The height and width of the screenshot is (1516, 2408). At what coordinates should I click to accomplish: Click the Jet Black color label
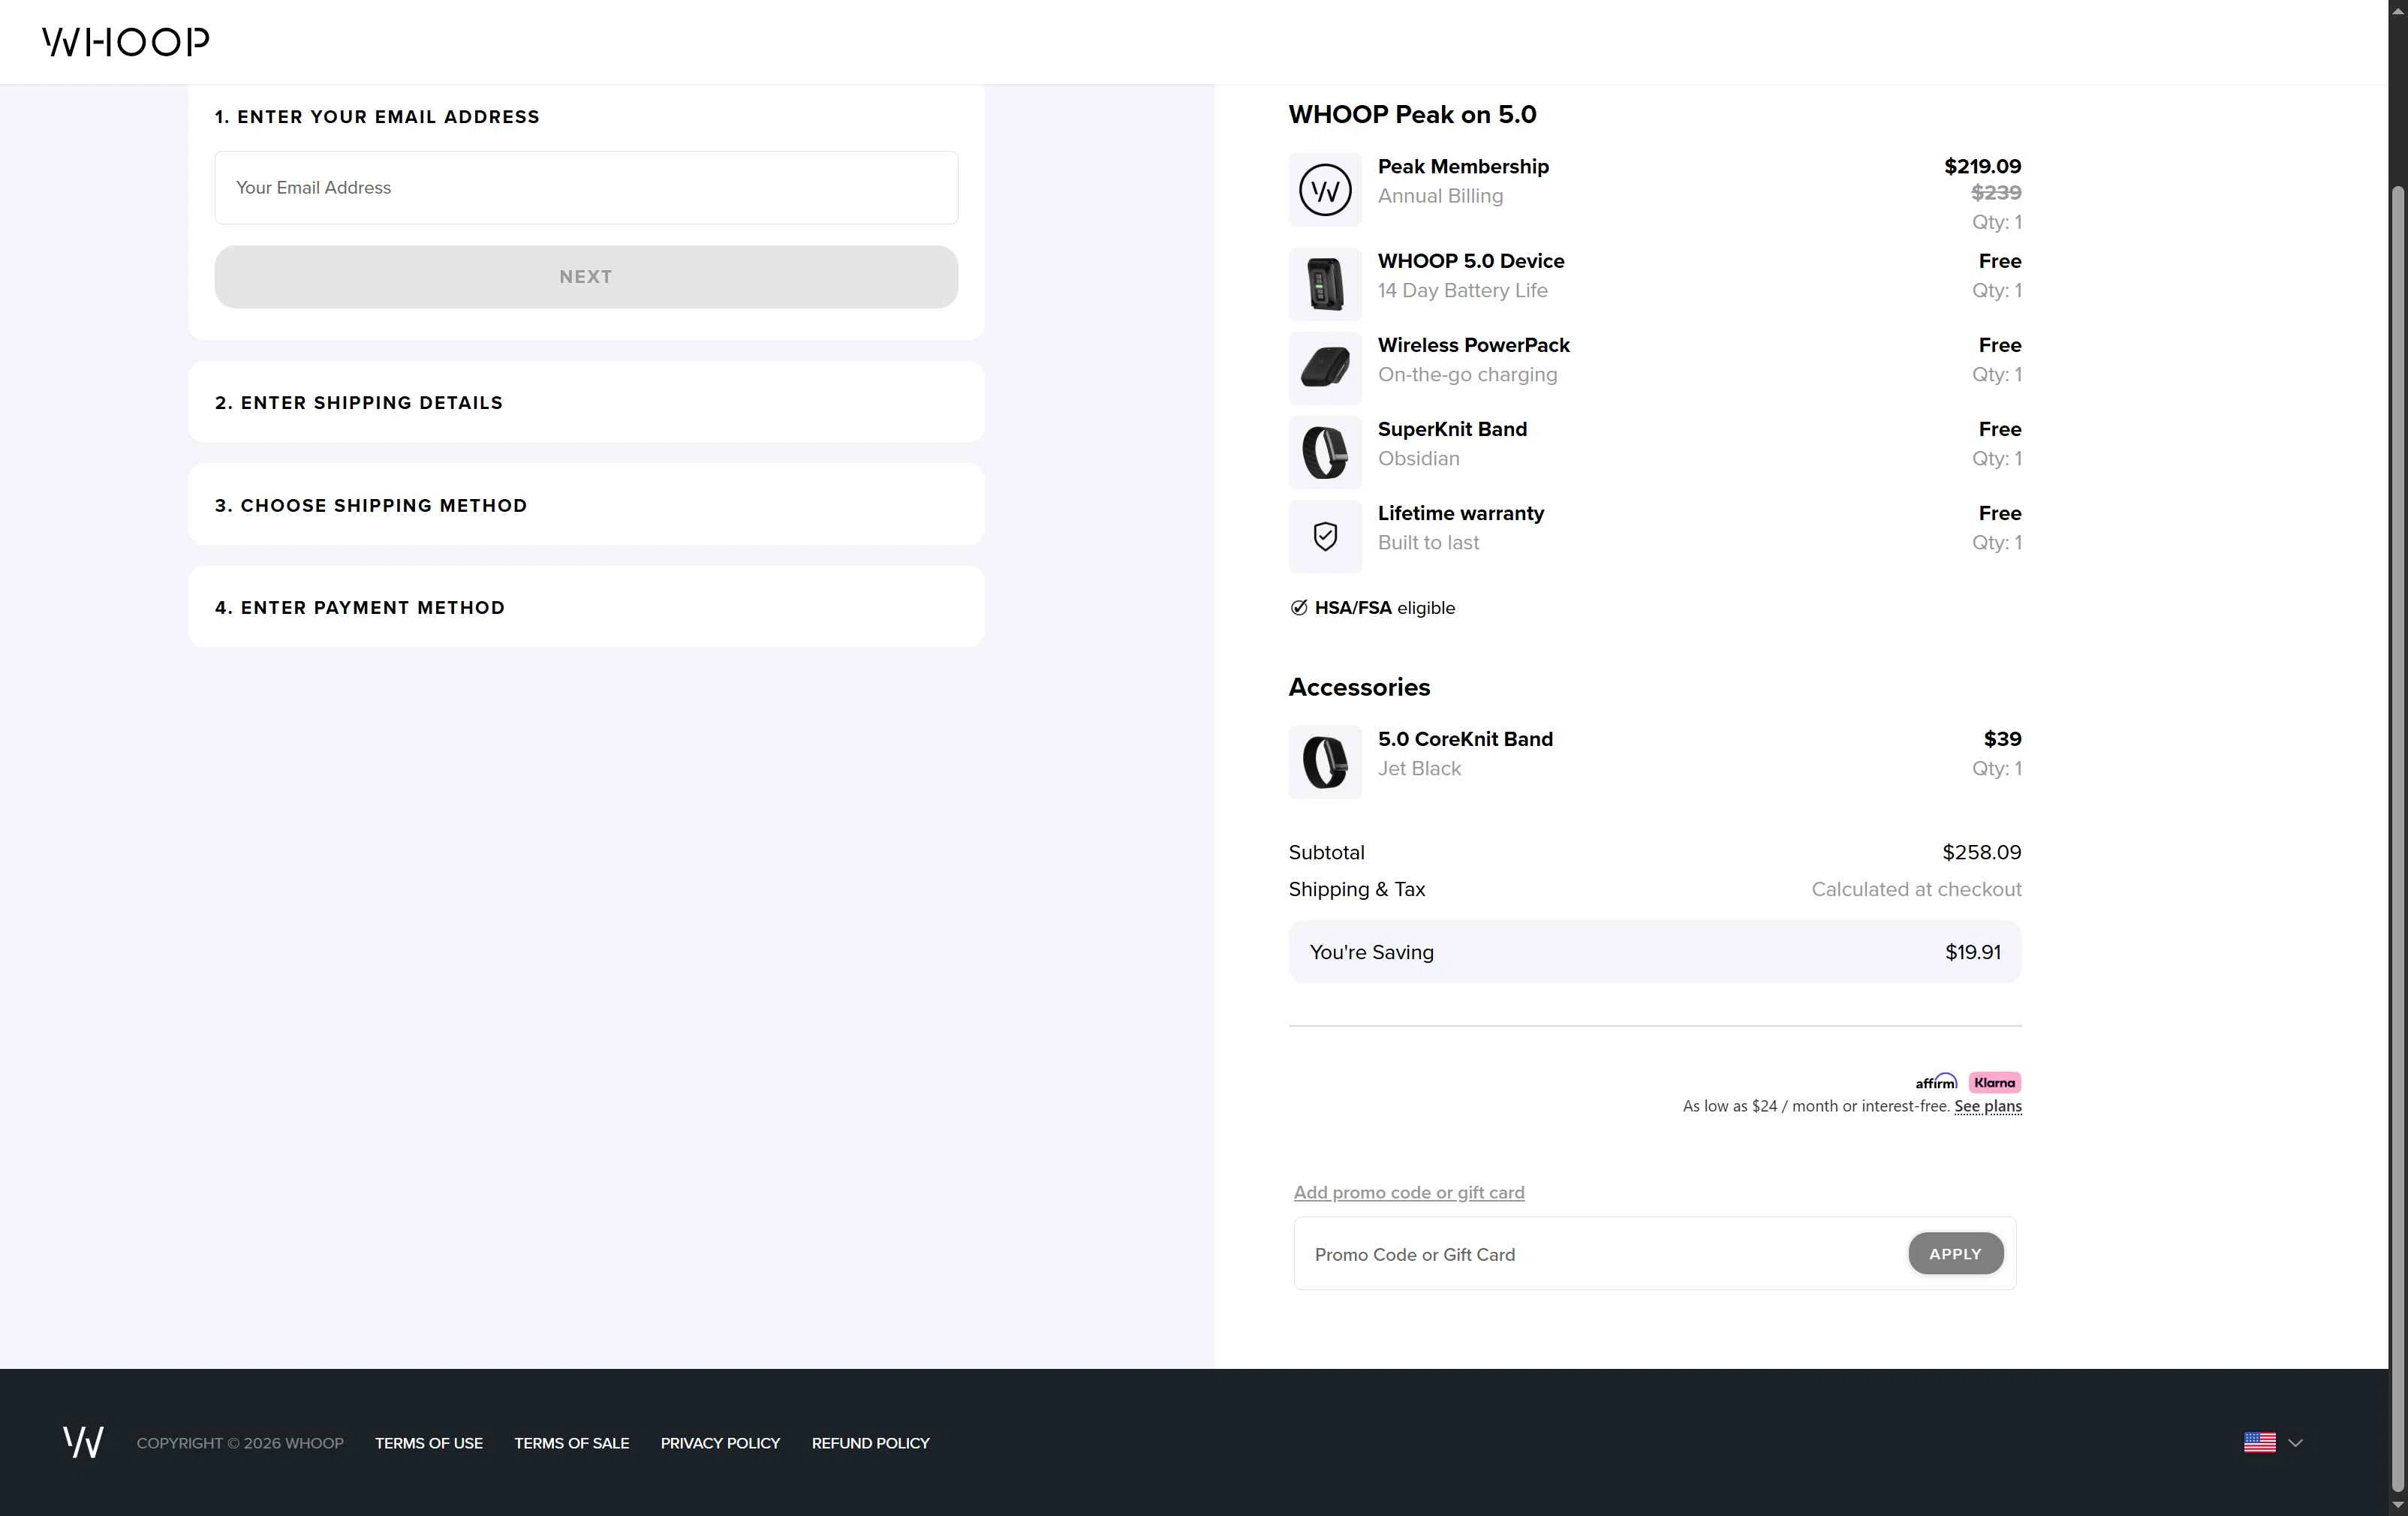[1419, 768]
